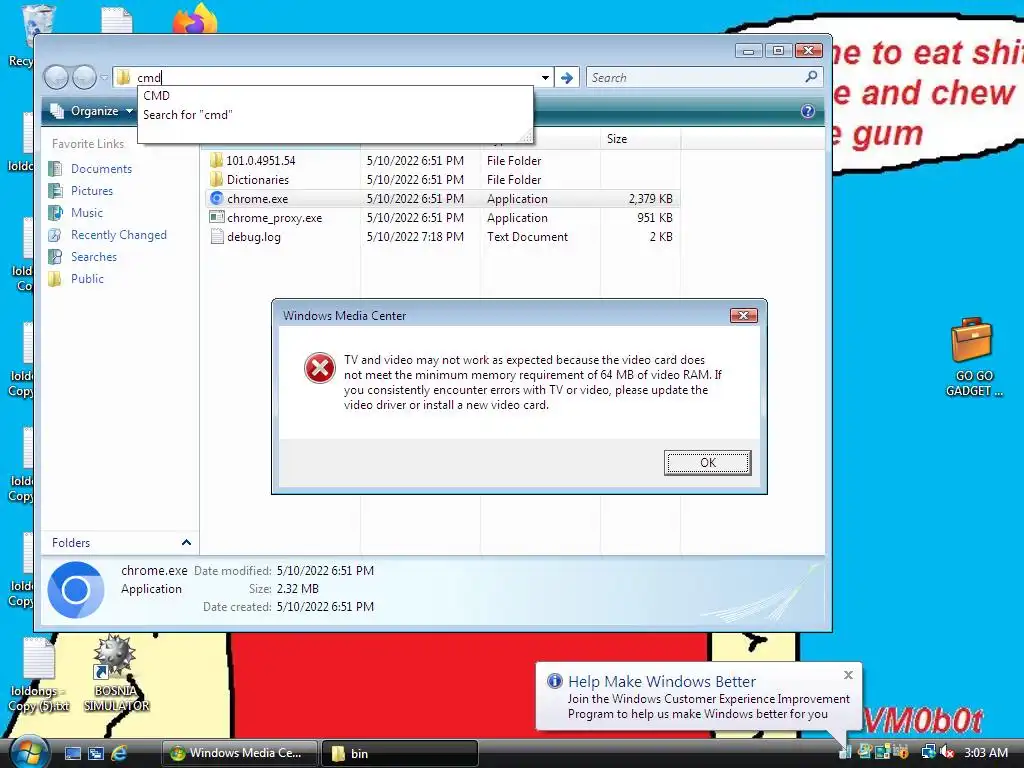Screen dimensions: 1024x768
Task: Expand the Folders pane chevron
Action: point(186,543)
